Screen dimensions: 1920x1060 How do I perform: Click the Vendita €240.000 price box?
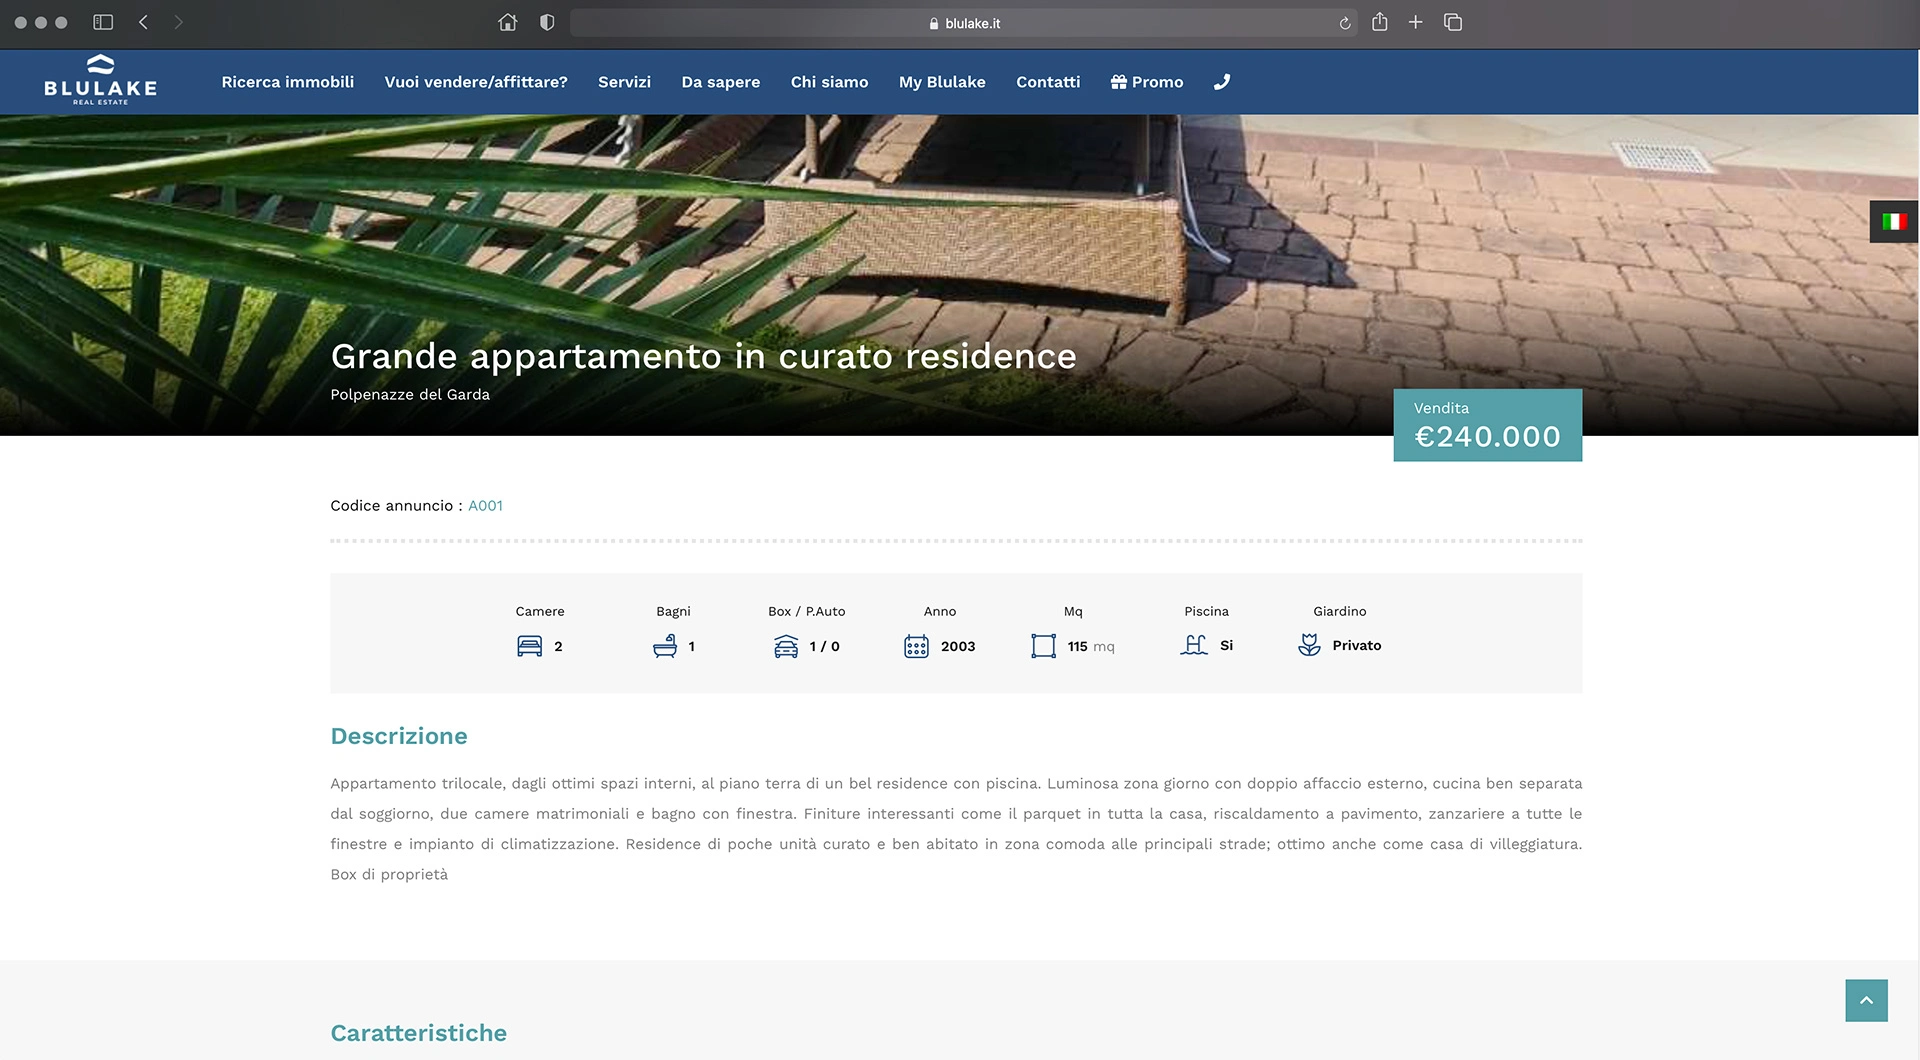tap(1488, 425)
